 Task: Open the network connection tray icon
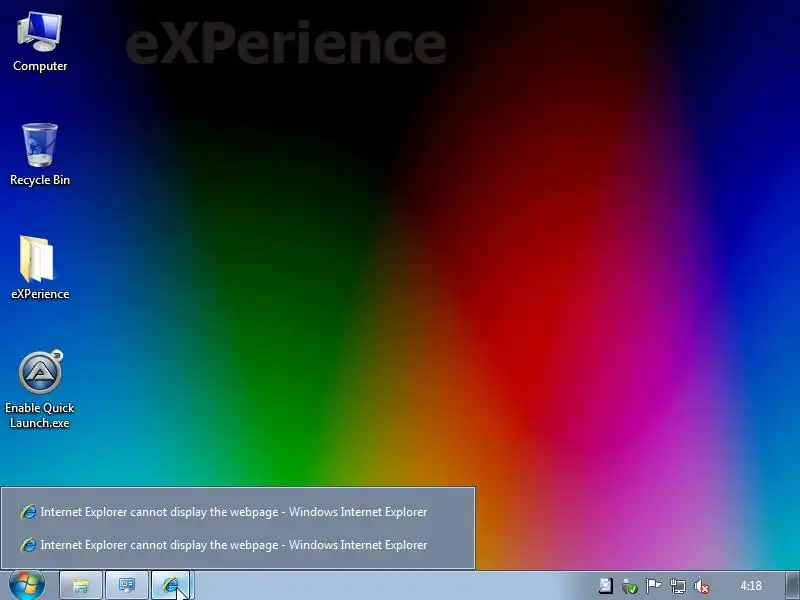[678, 586]
